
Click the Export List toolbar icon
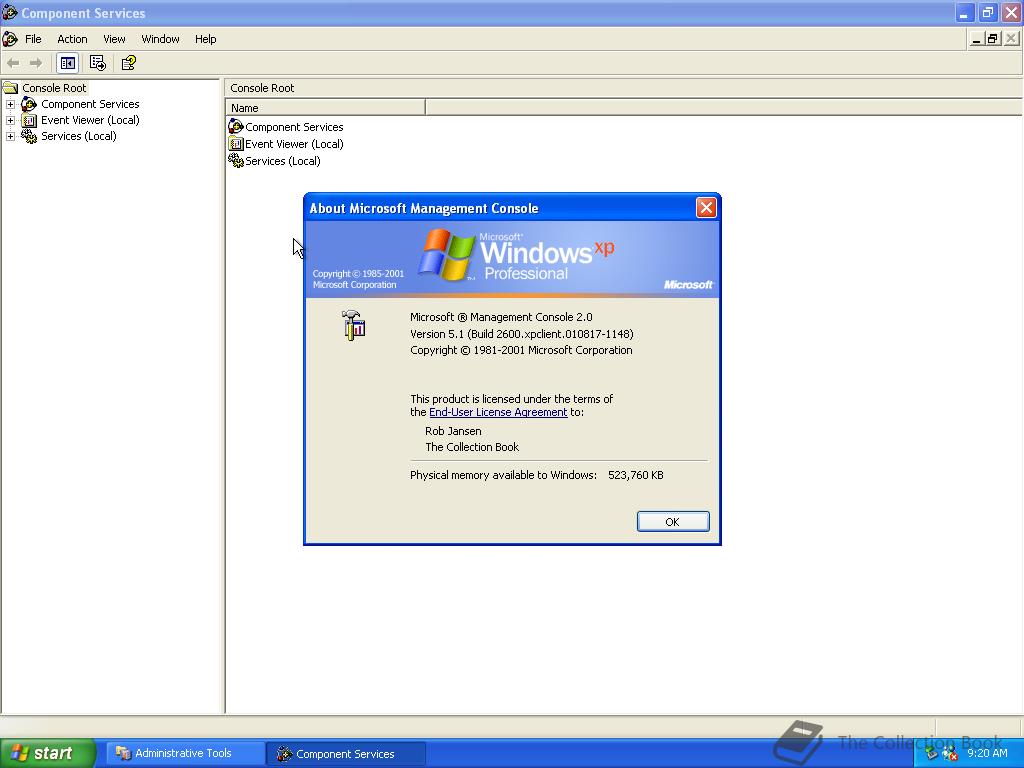coord(97,63)
